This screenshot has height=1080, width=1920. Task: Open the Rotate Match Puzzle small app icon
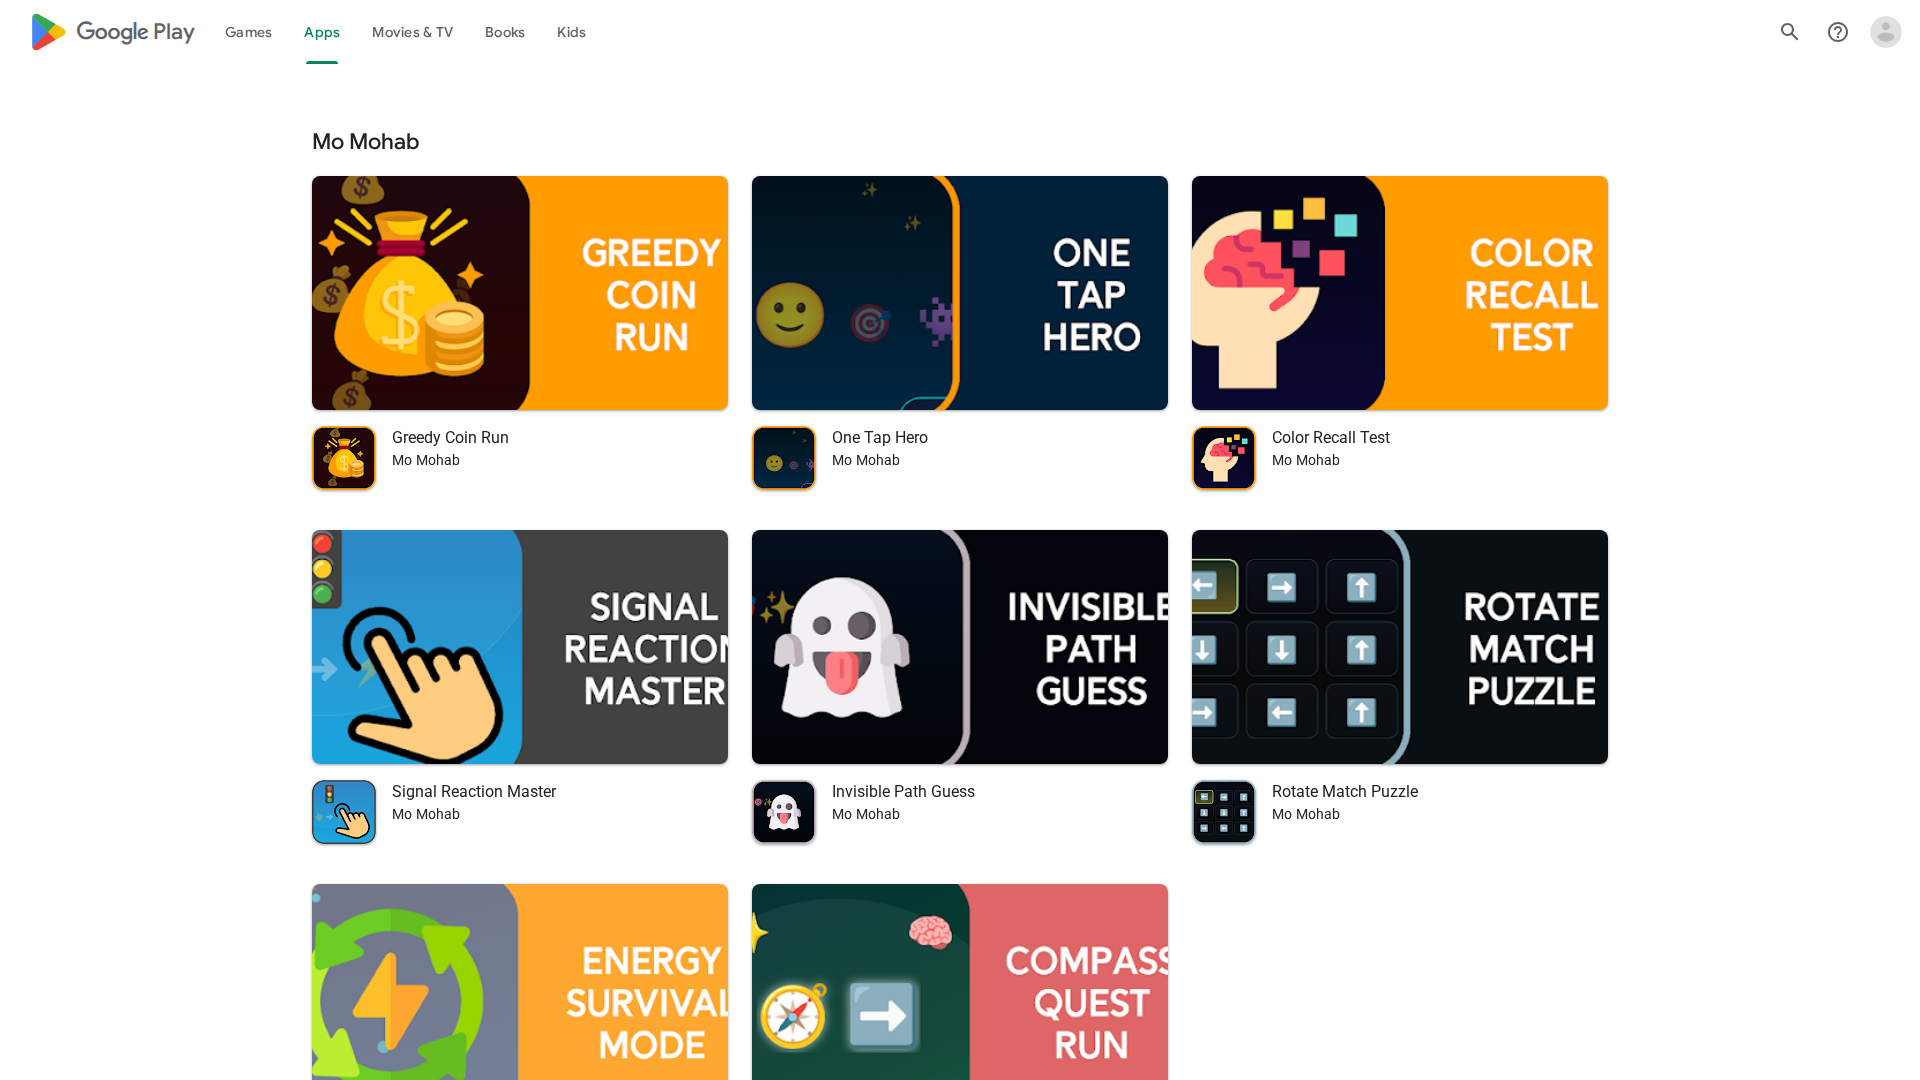point(1224,812)
